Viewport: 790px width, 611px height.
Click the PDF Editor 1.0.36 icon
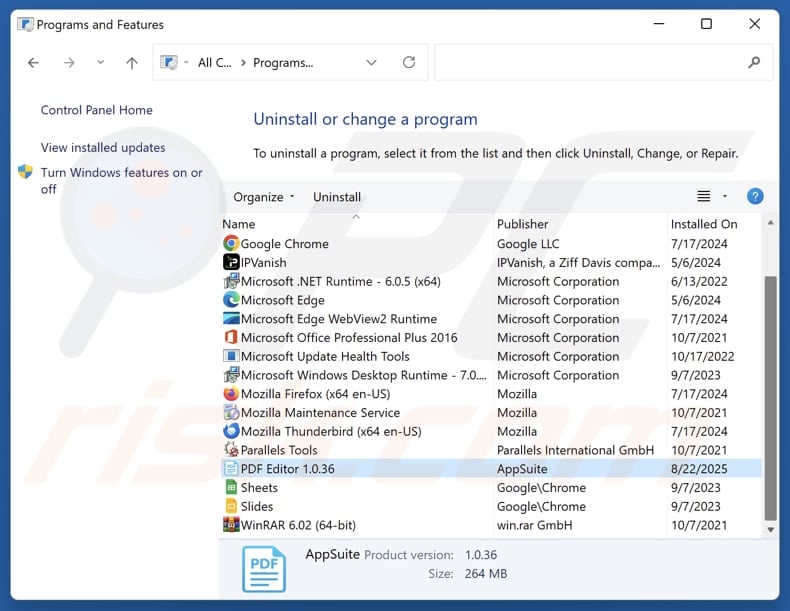click(231, 469)
